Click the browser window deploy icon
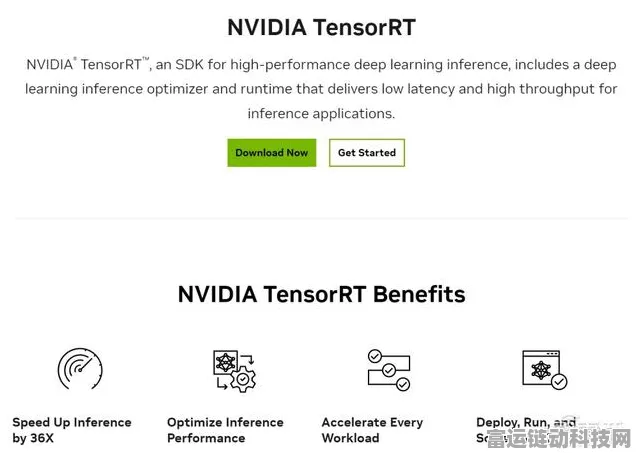 [545, 369]
